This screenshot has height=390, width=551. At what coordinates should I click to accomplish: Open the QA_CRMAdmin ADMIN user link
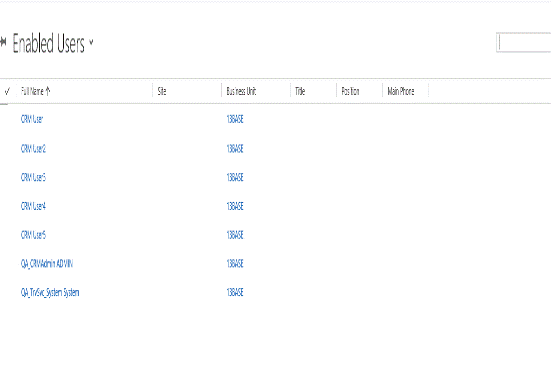click(47, 264)
